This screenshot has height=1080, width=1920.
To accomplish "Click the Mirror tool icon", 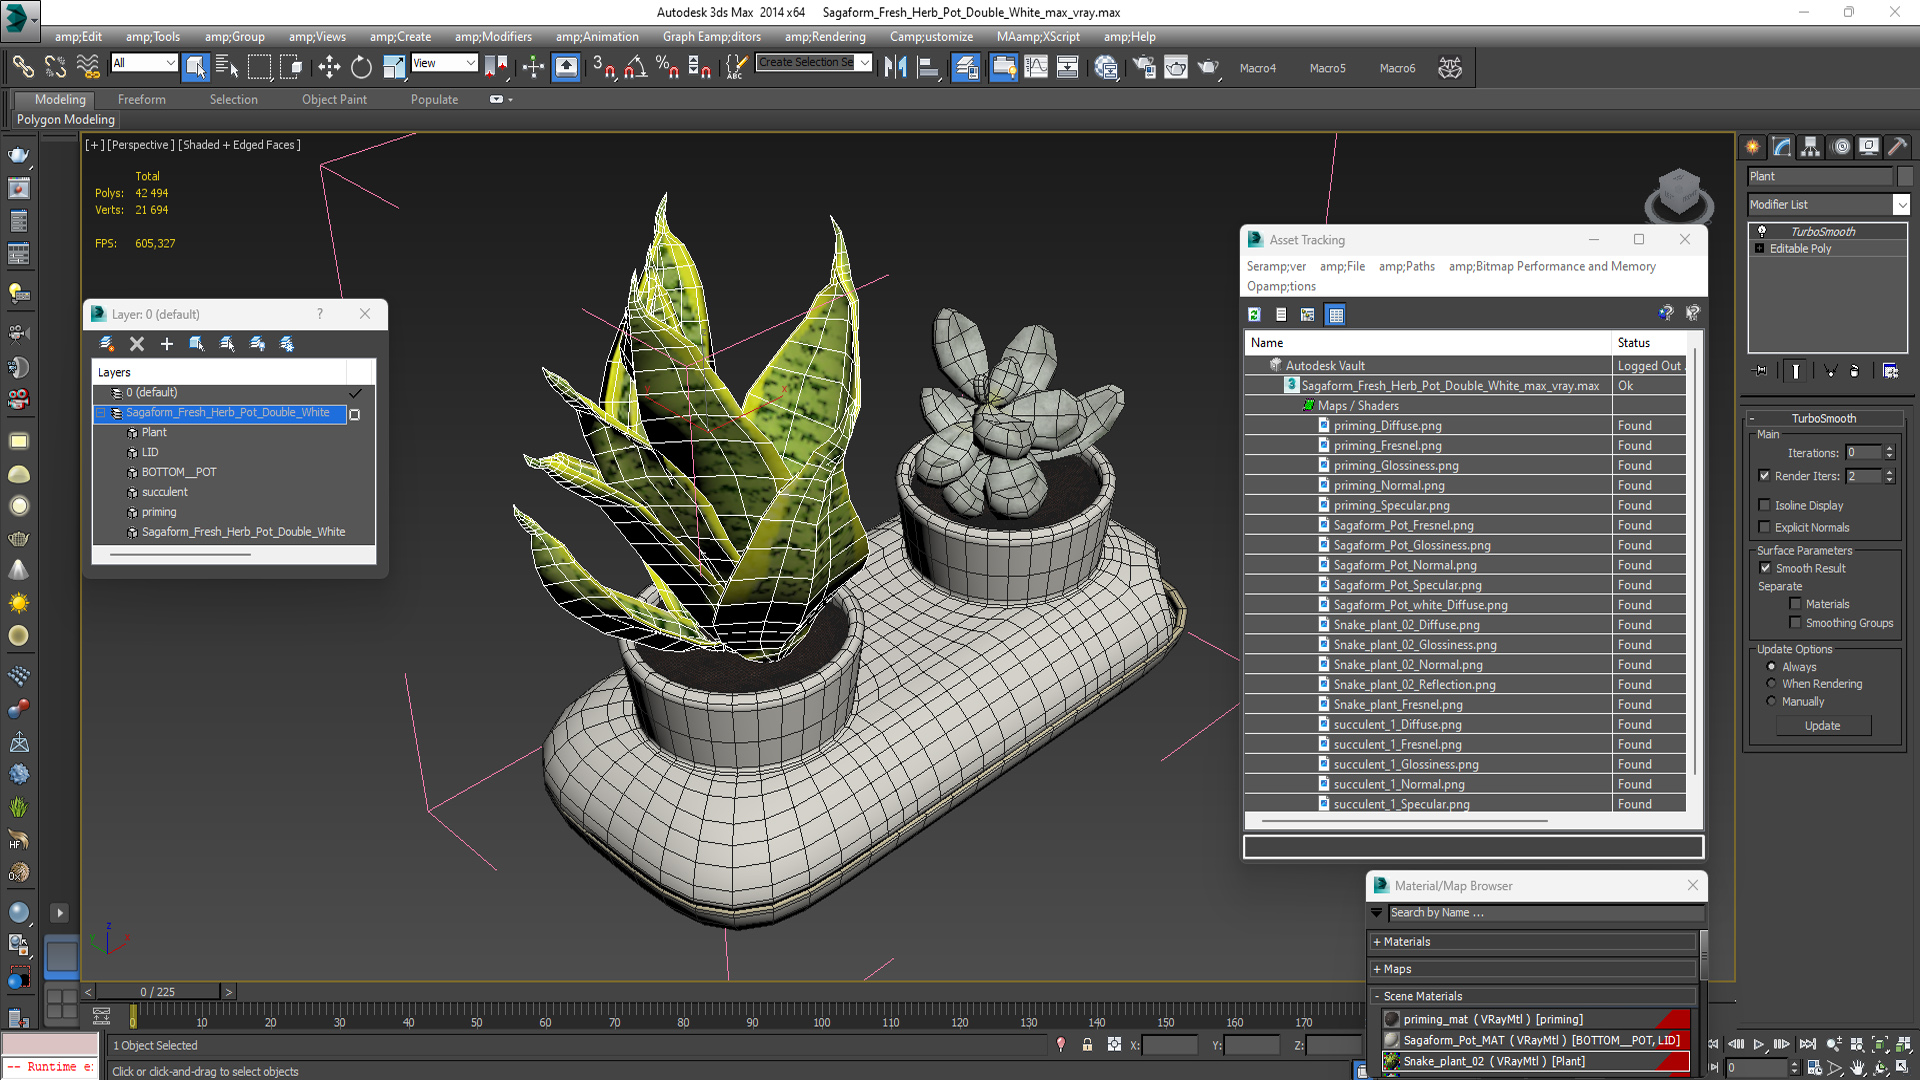I will point(895,67).
